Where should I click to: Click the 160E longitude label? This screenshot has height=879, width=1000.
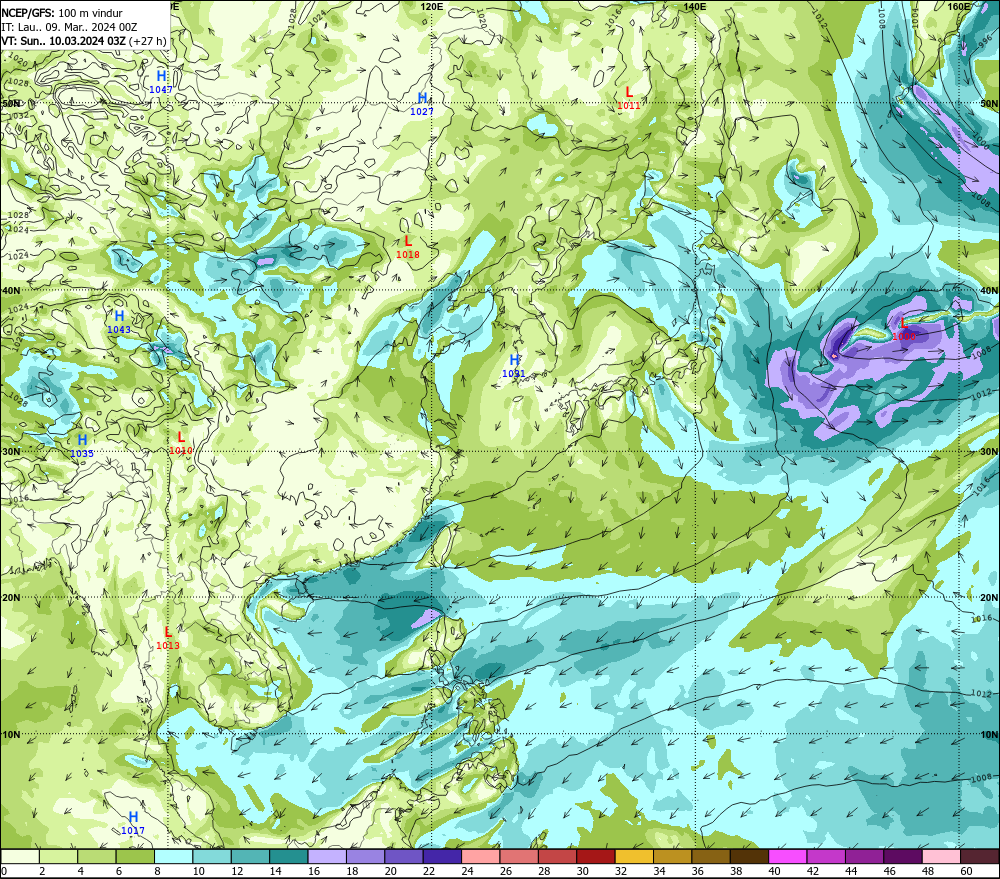[959, 6]
